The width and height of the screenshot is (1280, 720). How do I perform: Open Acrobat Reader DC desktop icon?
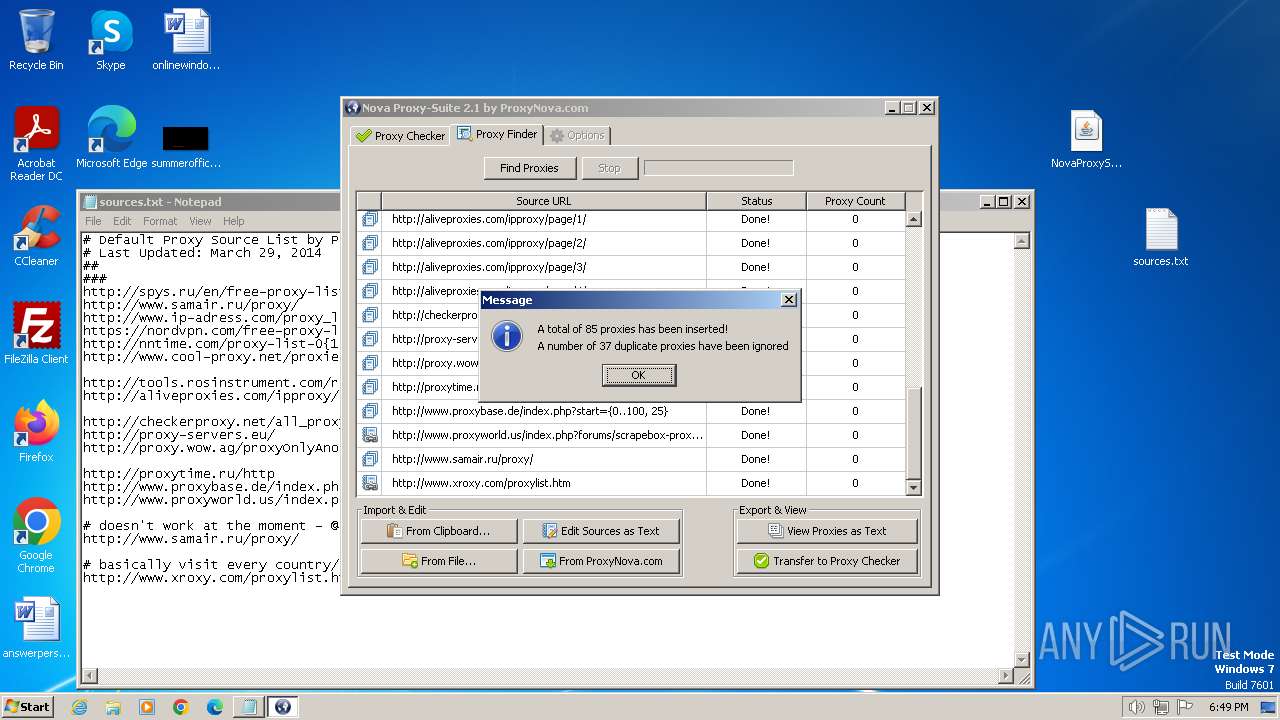pyautogui.click(x=36, y=144)
